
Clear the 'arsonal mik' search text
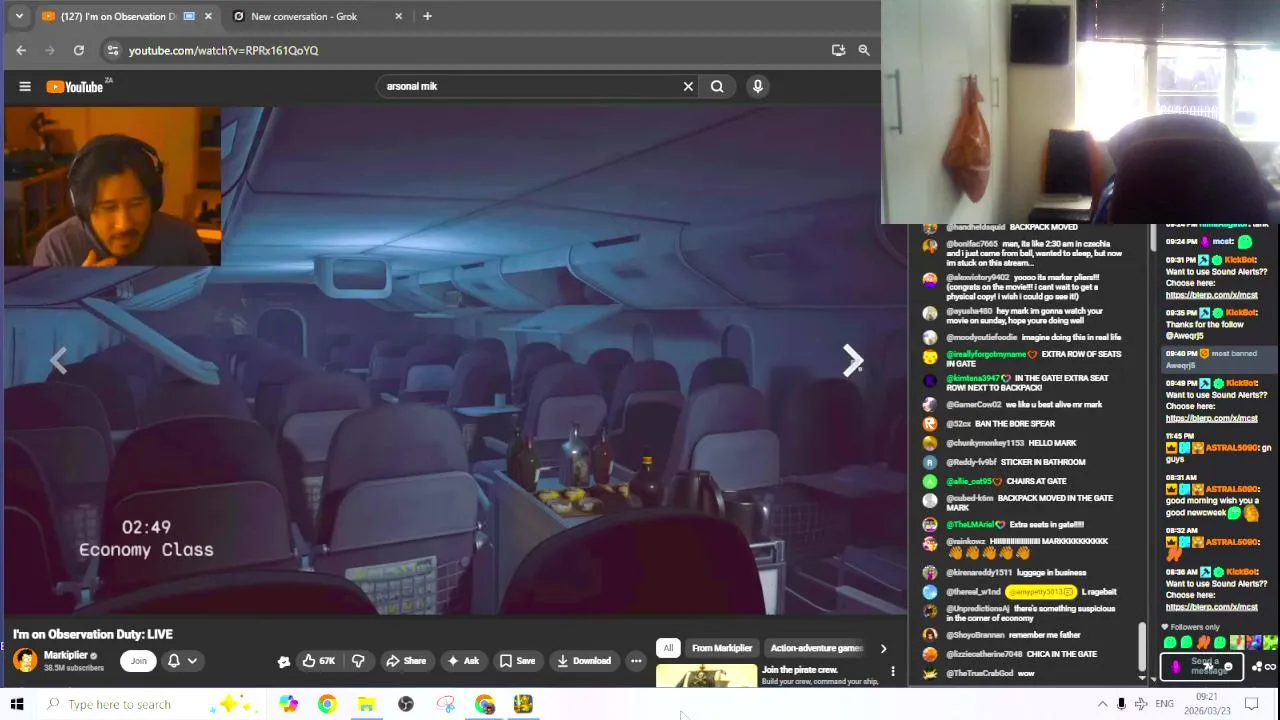pos(688,86)
